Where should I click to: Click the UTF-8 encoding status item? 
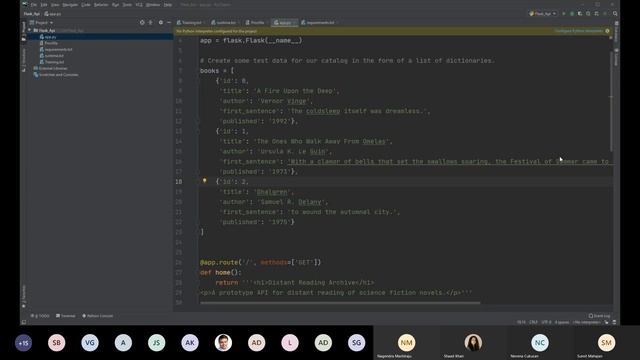coord(546,322)
